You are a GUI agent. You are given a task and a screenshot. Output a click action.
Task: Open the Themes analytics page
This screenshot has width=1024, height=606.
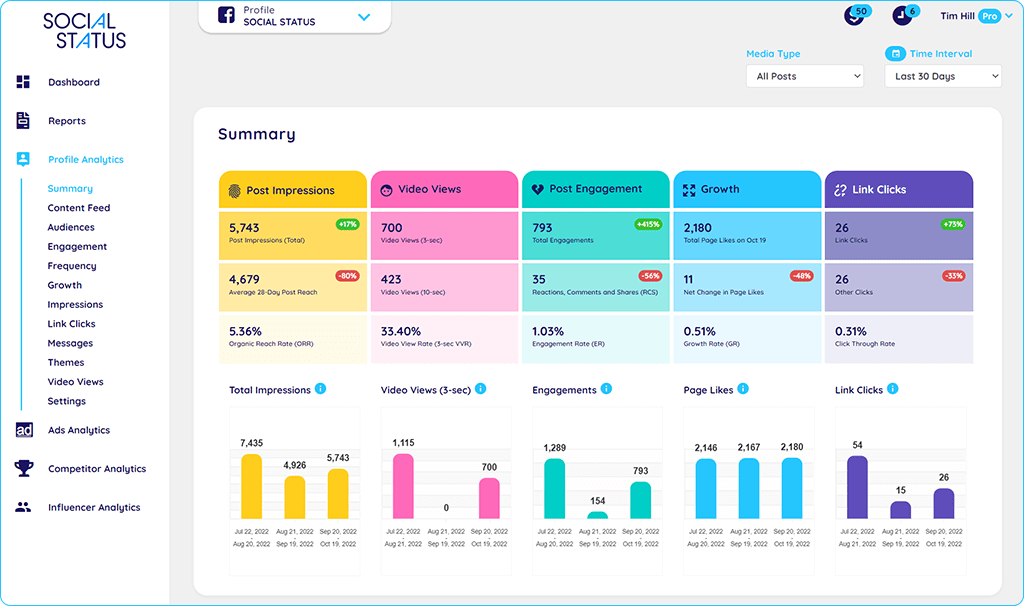point(66,362)
